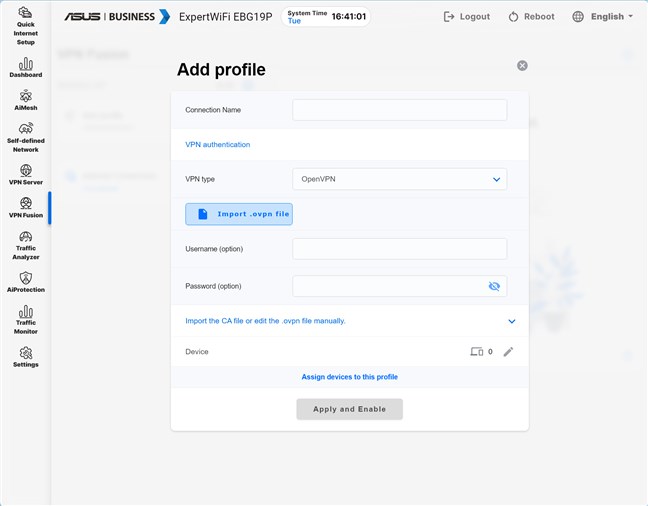Image resolution: width=648 pixels, height=506 pixels.
Task: Click the Connection Name input field
Action: coord(400,110)
